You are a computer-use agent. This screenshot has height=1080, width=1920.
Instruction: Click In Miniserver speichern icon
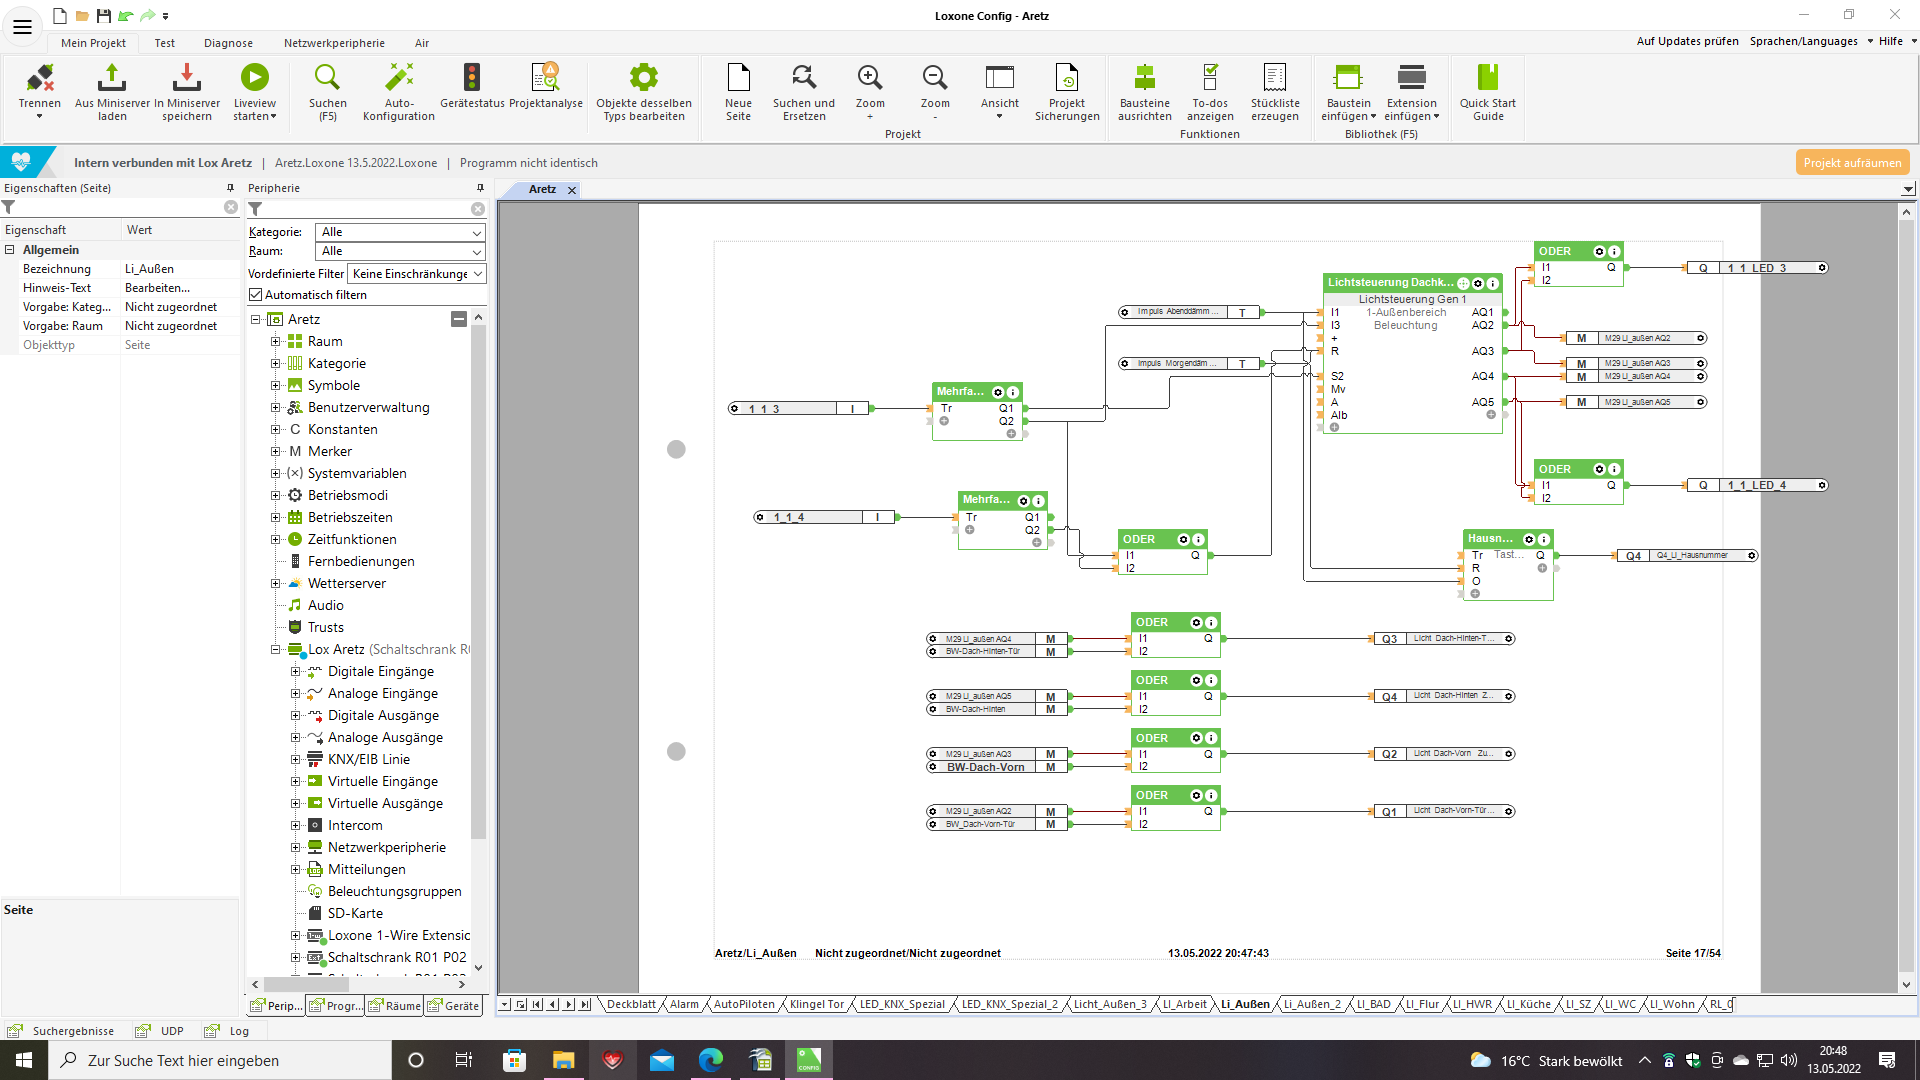[x=186, y=79]
